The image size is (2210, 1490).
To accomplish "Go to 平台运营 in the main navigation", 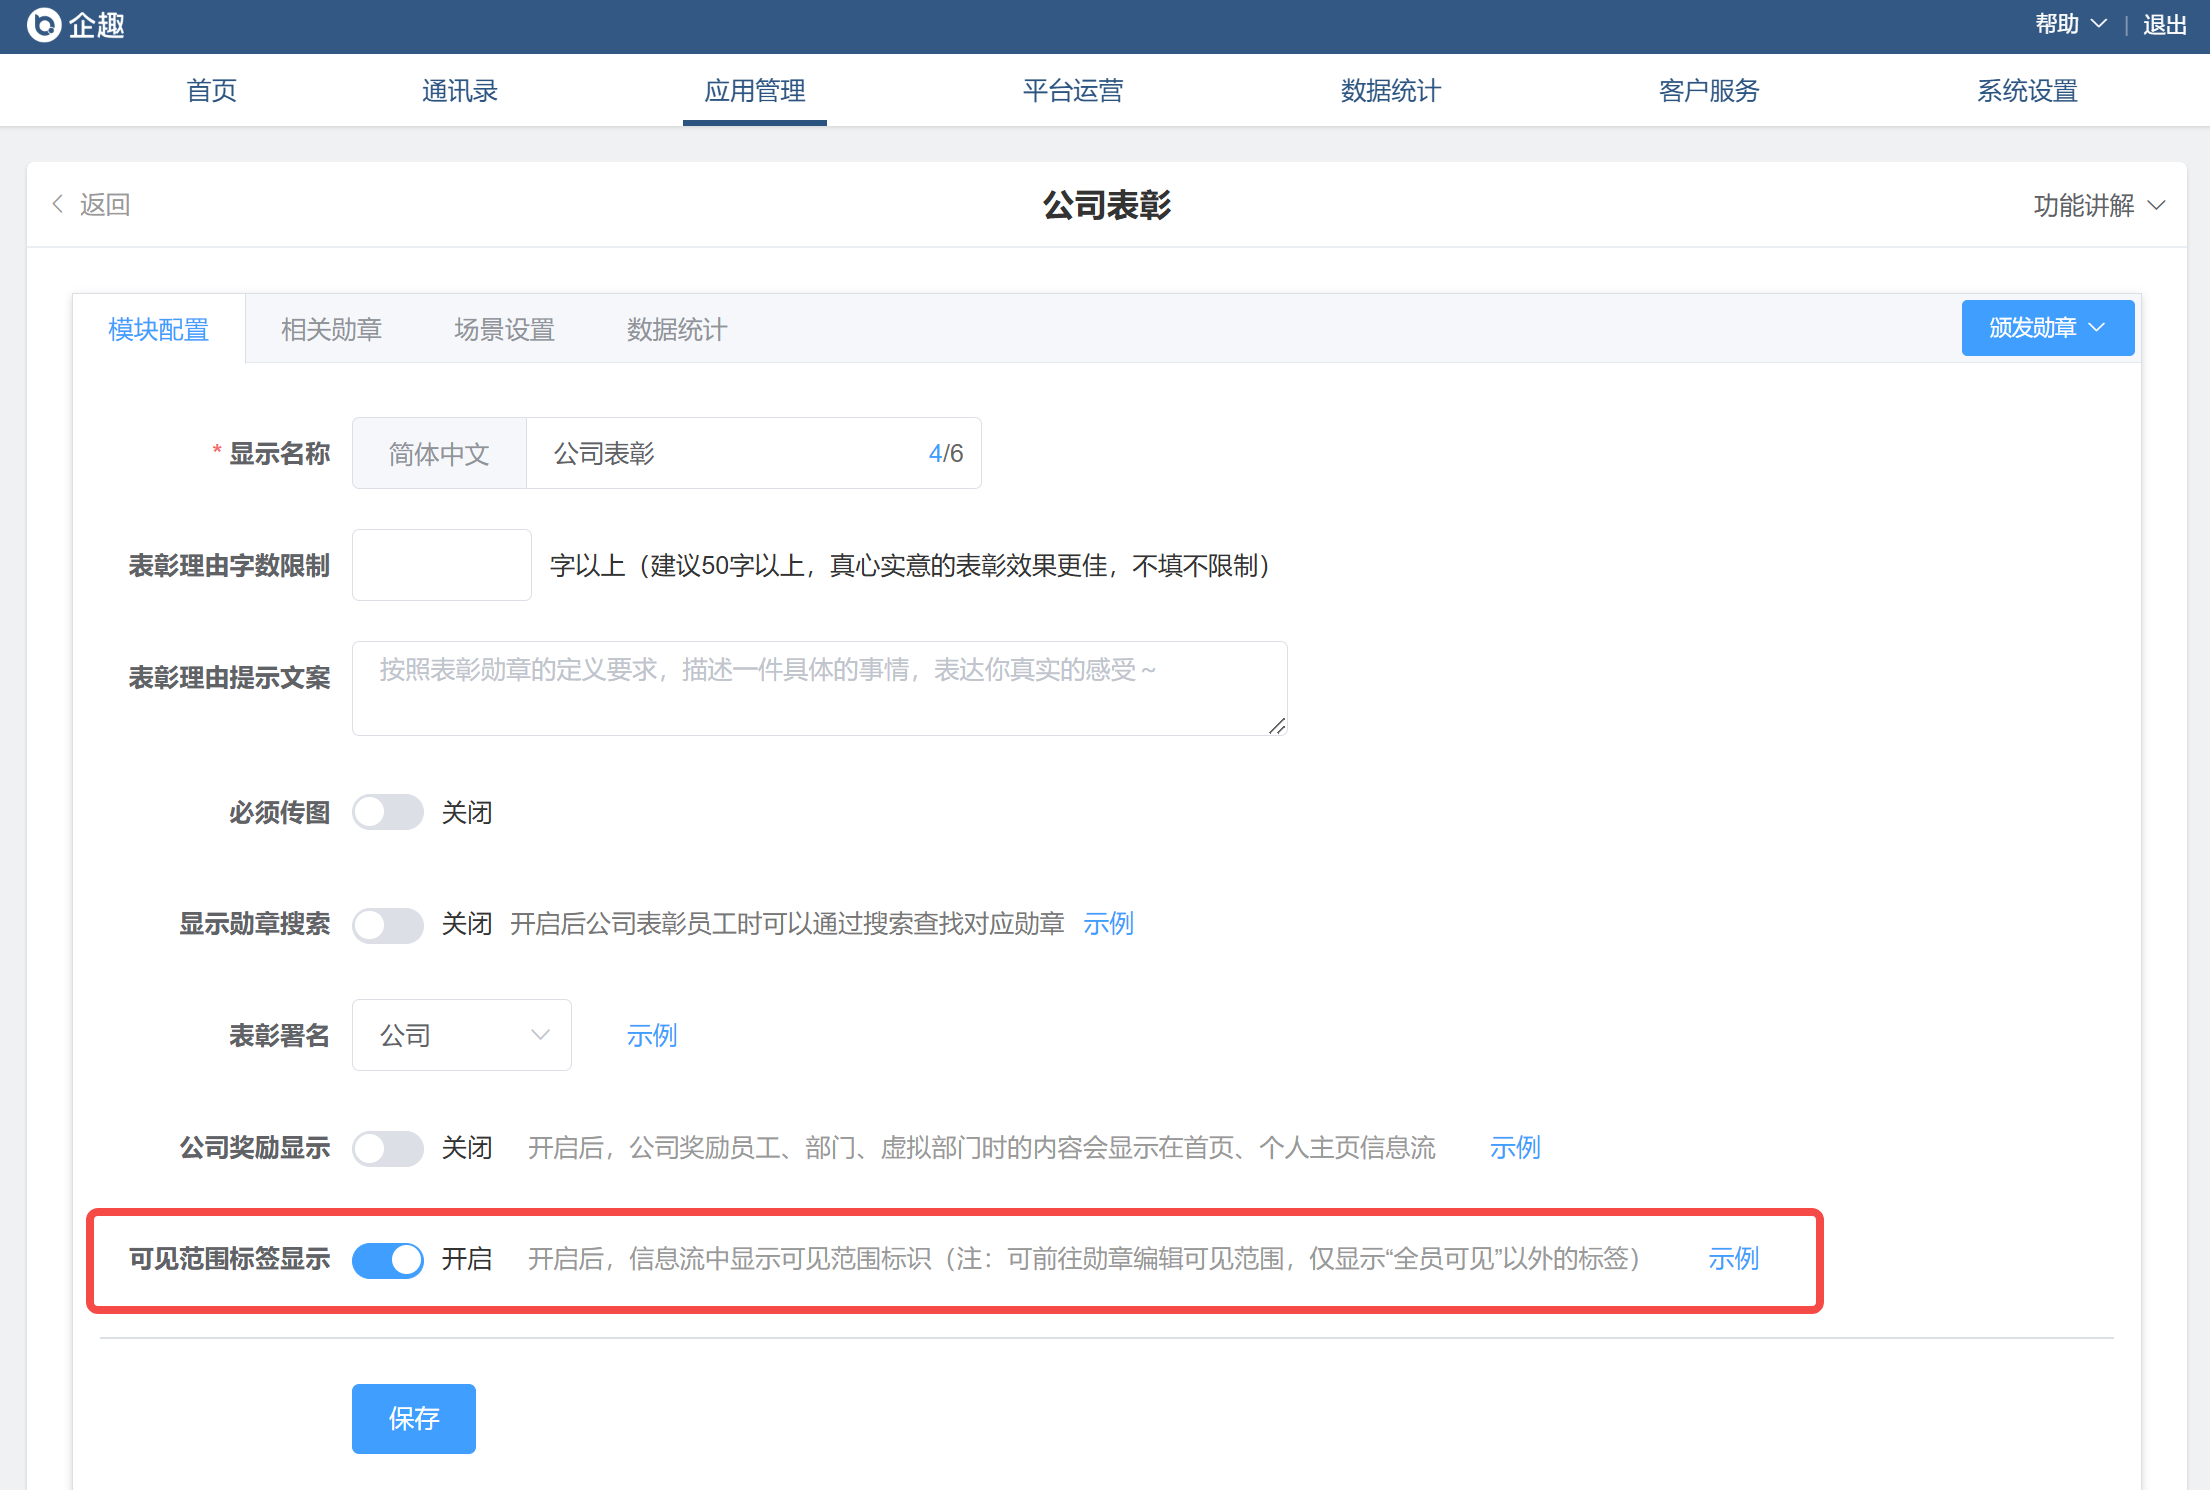I will click(1072, 91).
